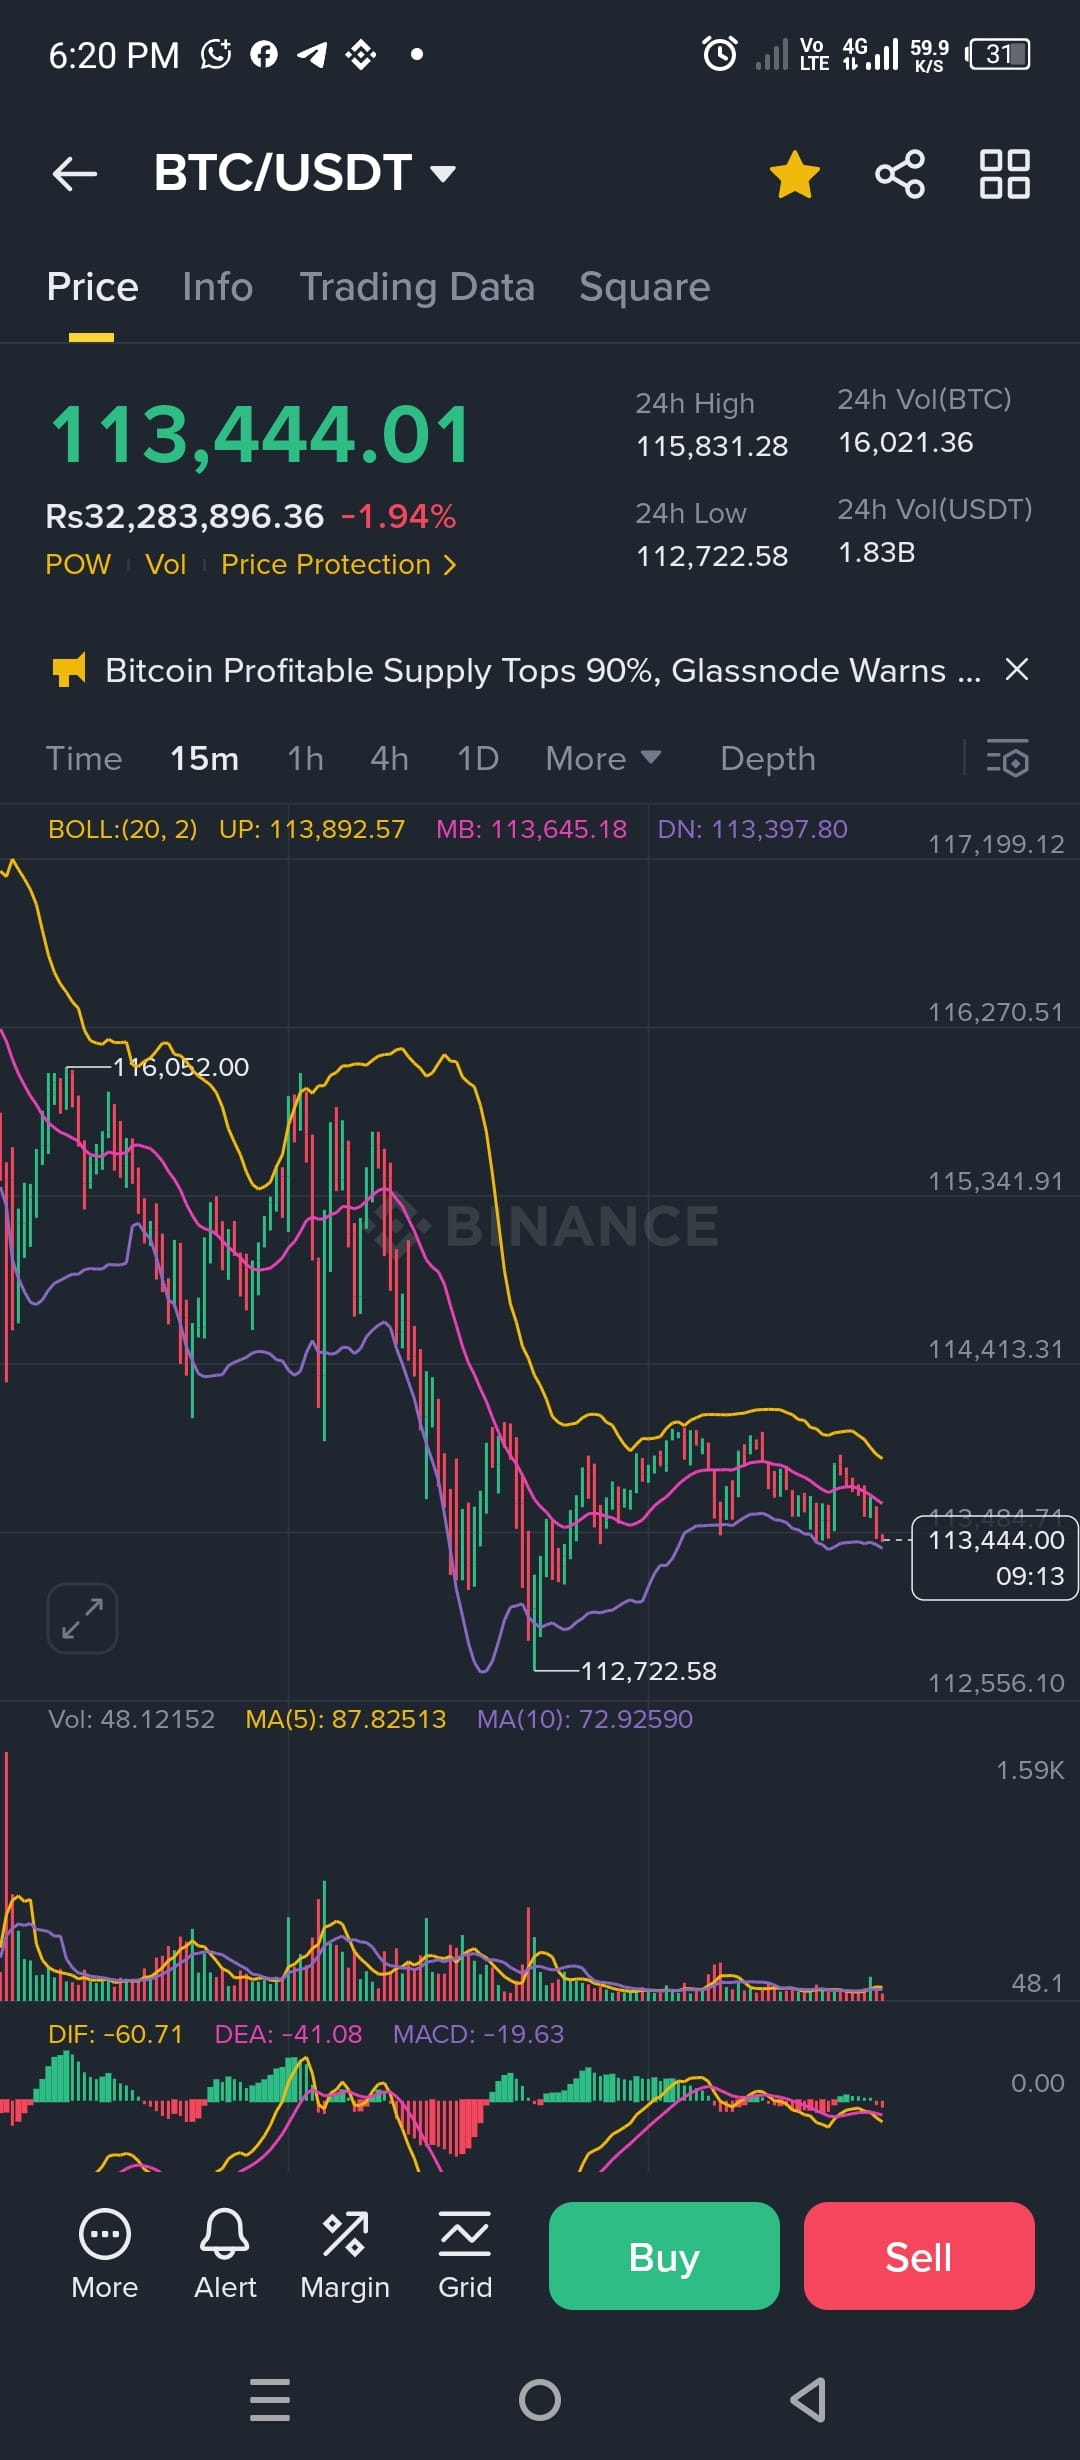Open Price Protection details
The height and width of the screenshot is (2460, 1080).
[338, 565]
